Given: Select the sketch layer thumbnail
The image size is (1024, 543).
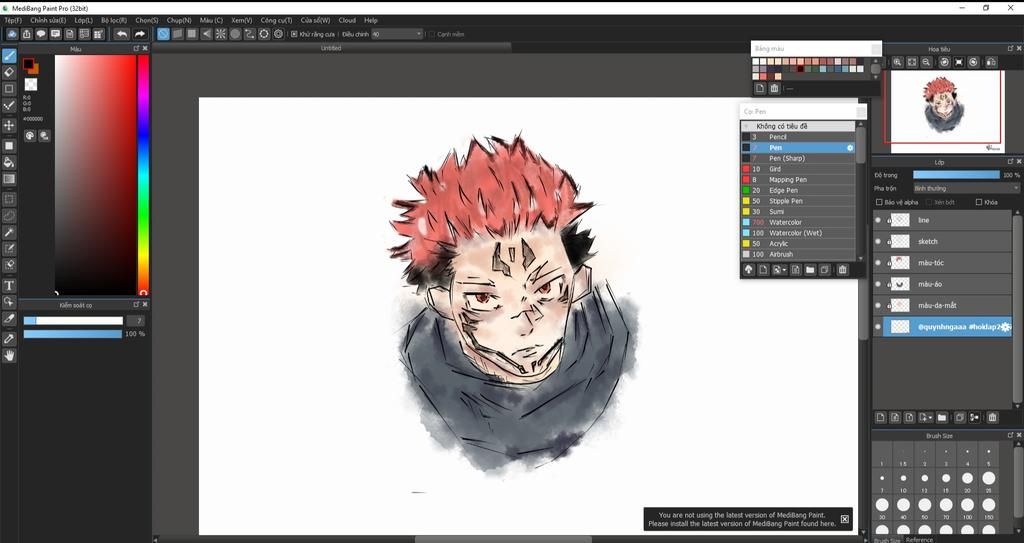Looking at the screenshot, I should [x=900, y=242].
